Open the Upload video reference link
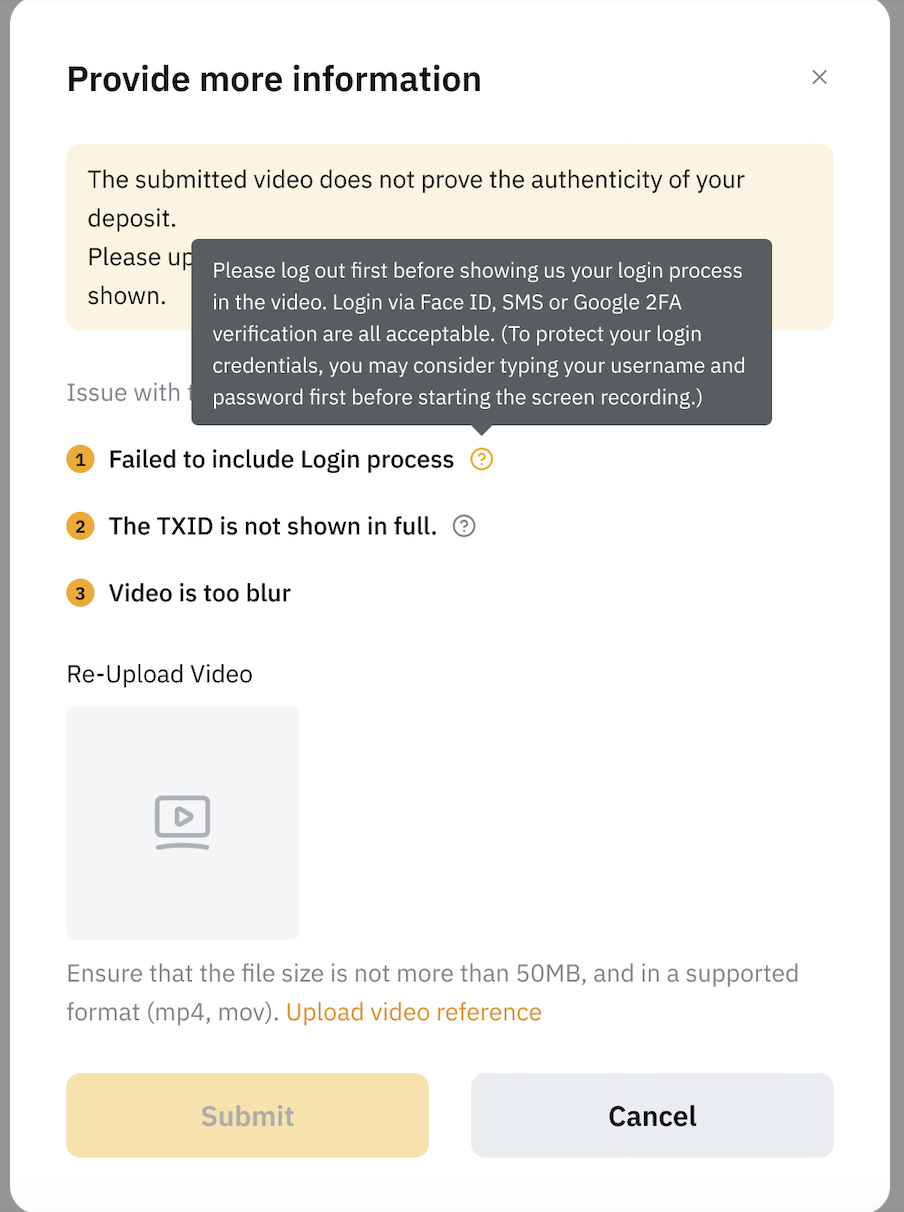This screenshot has height=1212, width=904. 413,1012
